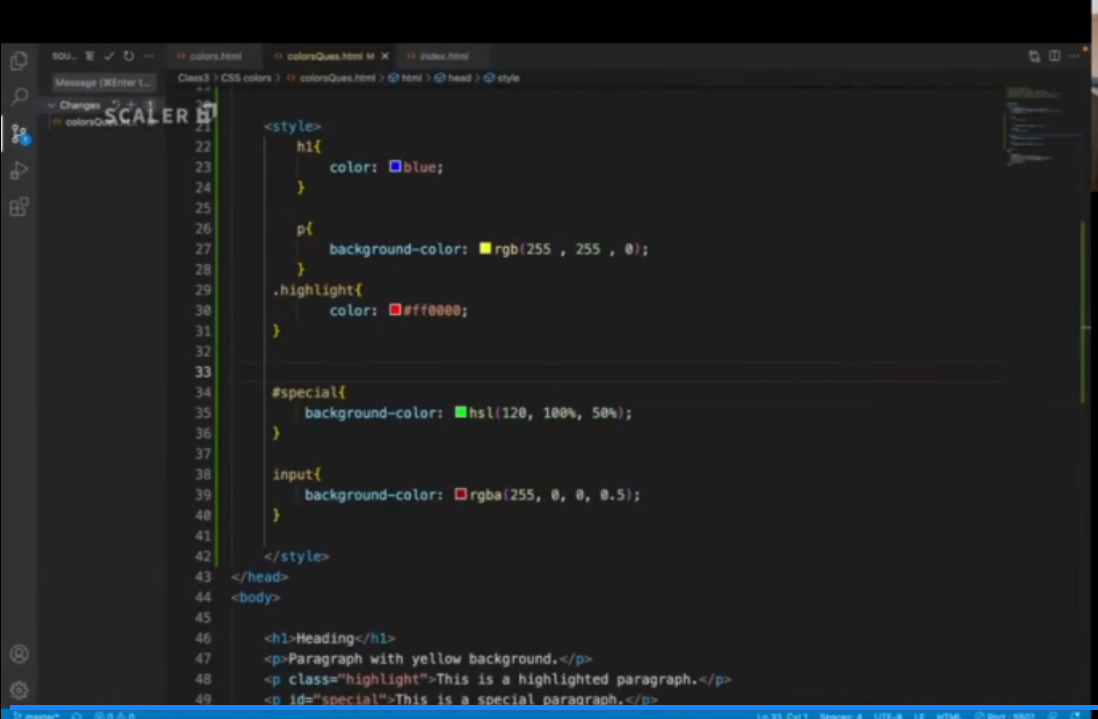
Task: Open Source Control panel's ellipsis menu
Action: (x=148, y=56)
